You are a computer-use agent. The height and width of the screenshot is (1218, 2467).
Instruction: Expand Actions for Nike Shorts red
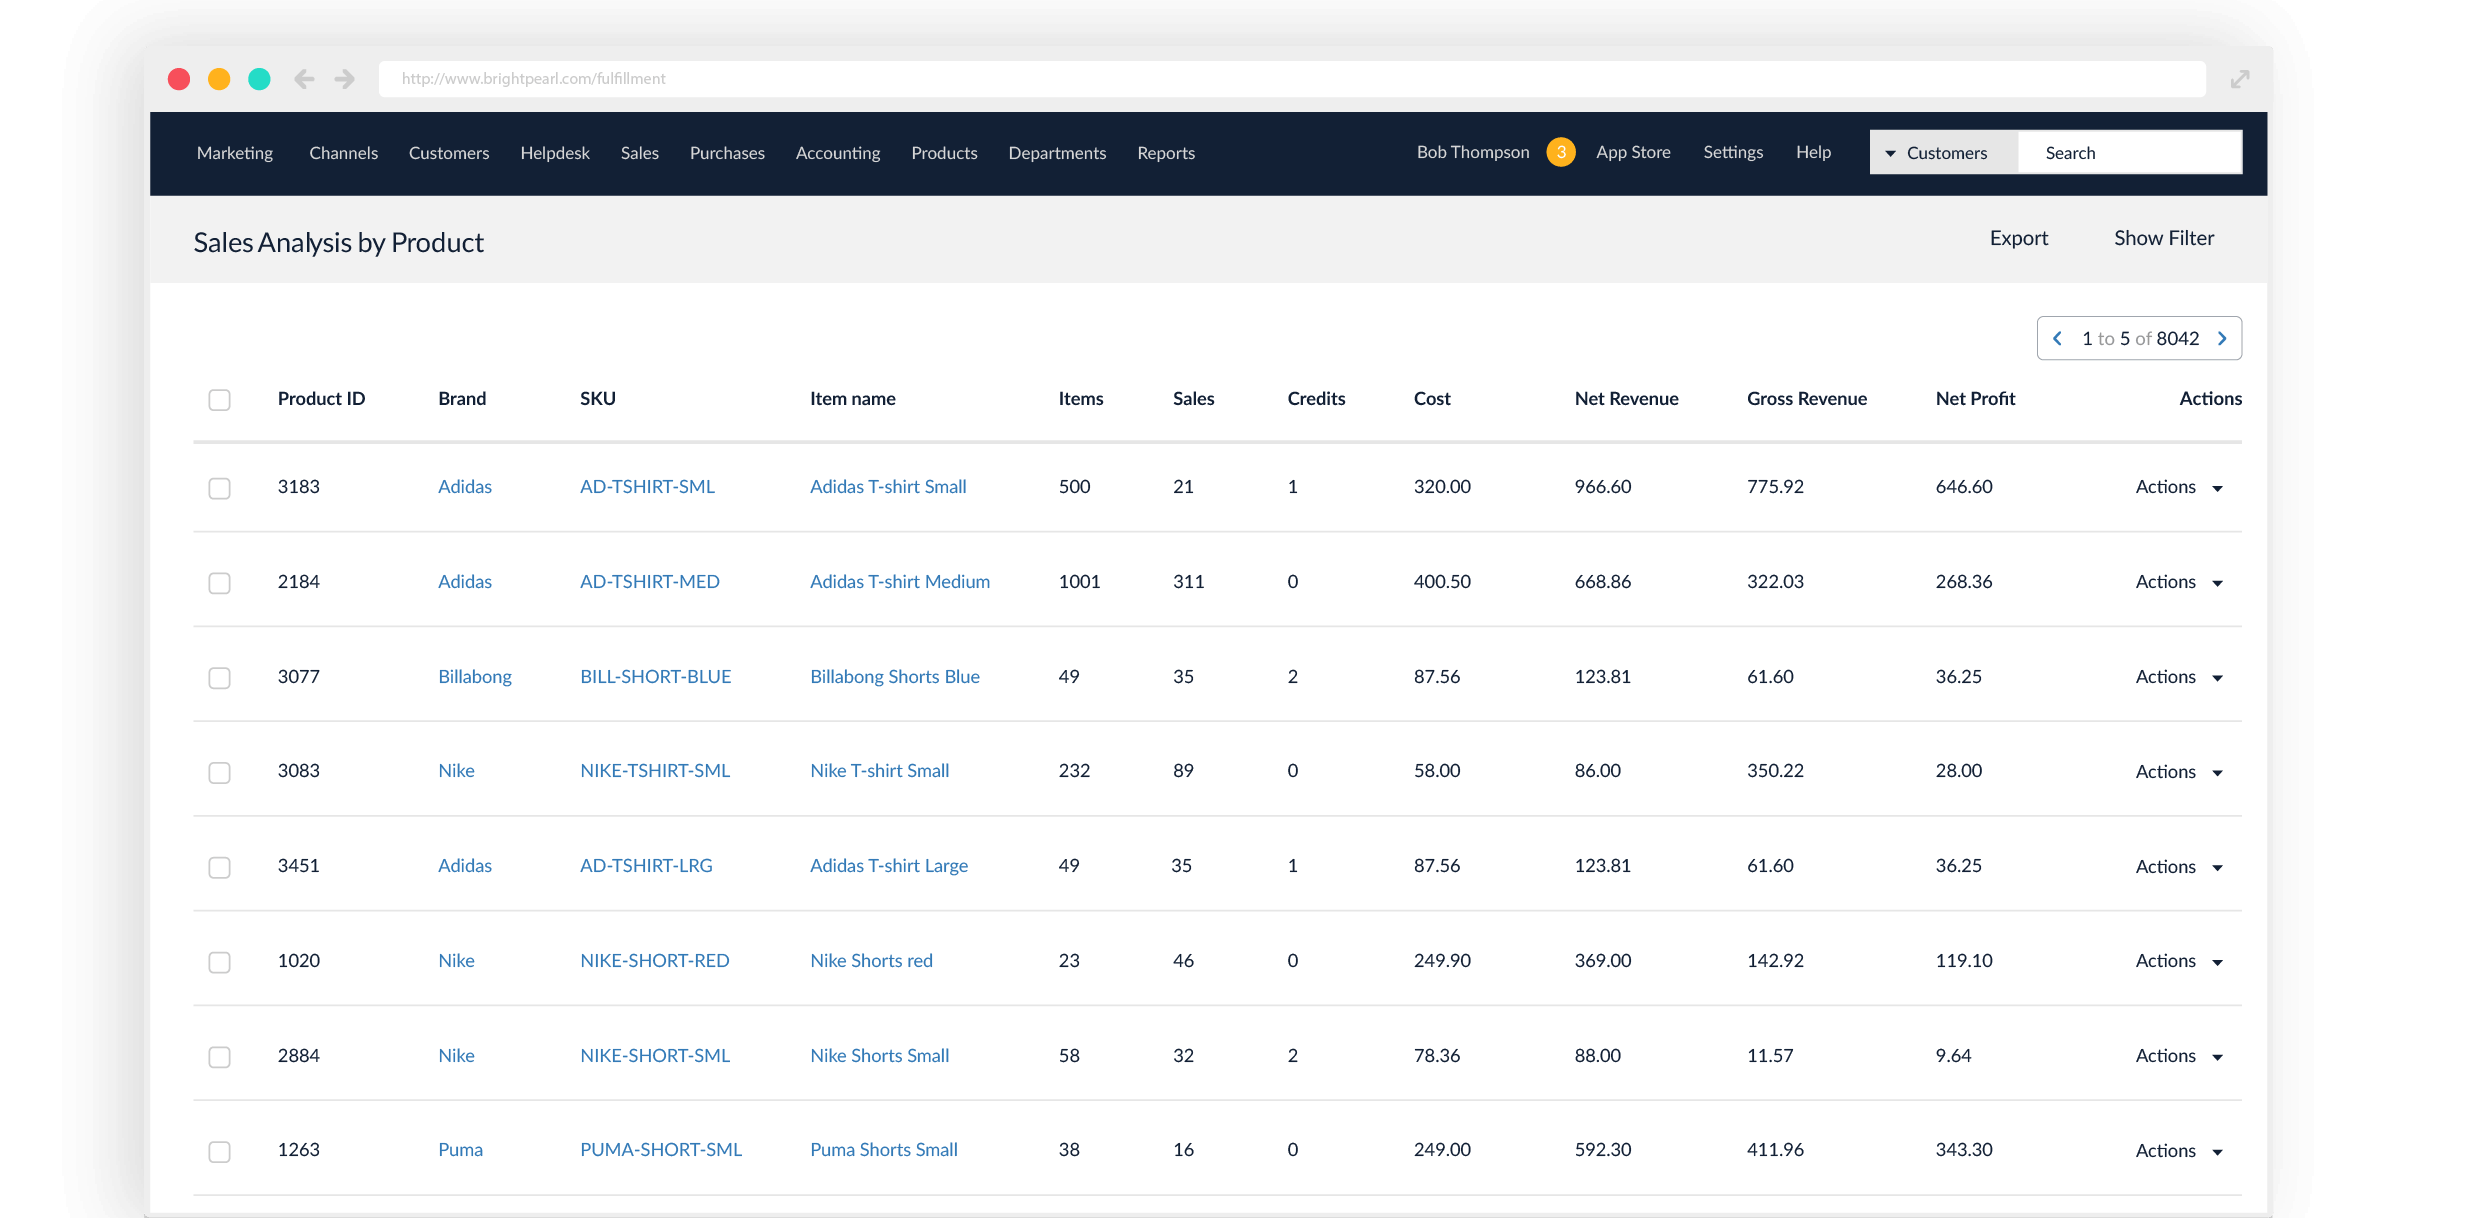2225,960
